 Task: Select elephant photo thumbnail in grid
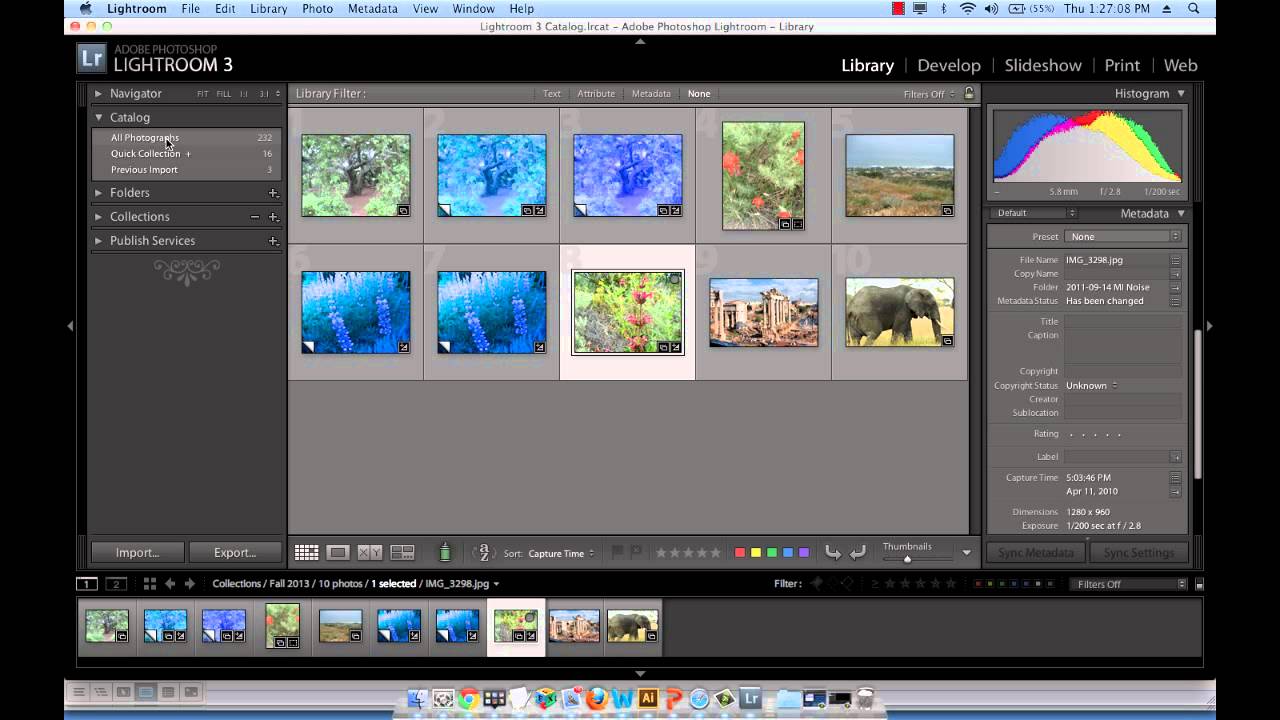point(900,313)
